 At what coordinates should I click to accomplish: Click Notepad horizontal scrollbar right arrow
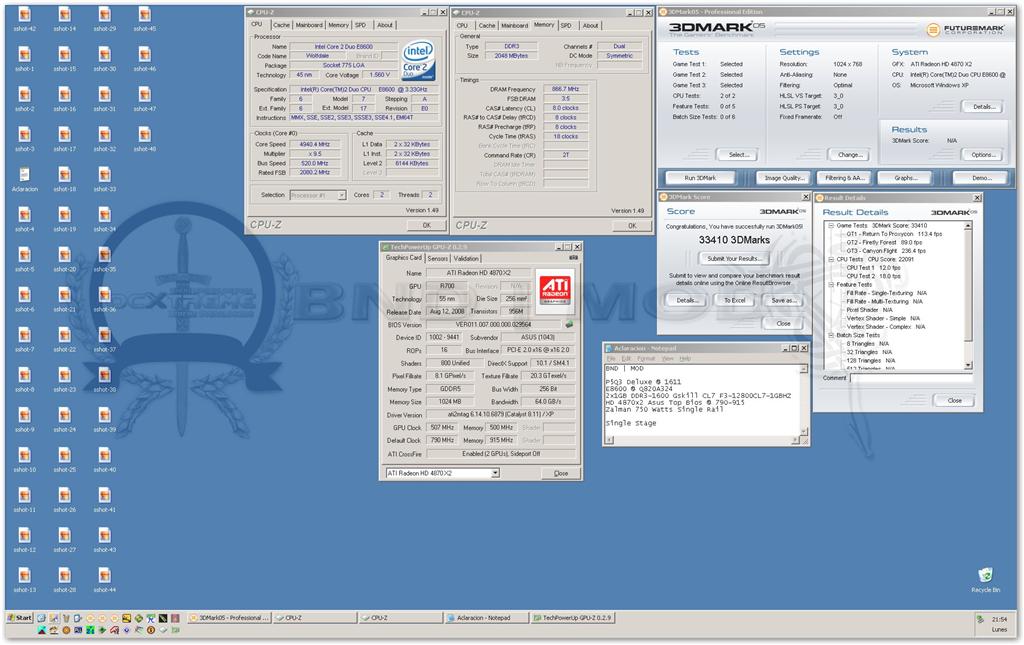(795, 441)
